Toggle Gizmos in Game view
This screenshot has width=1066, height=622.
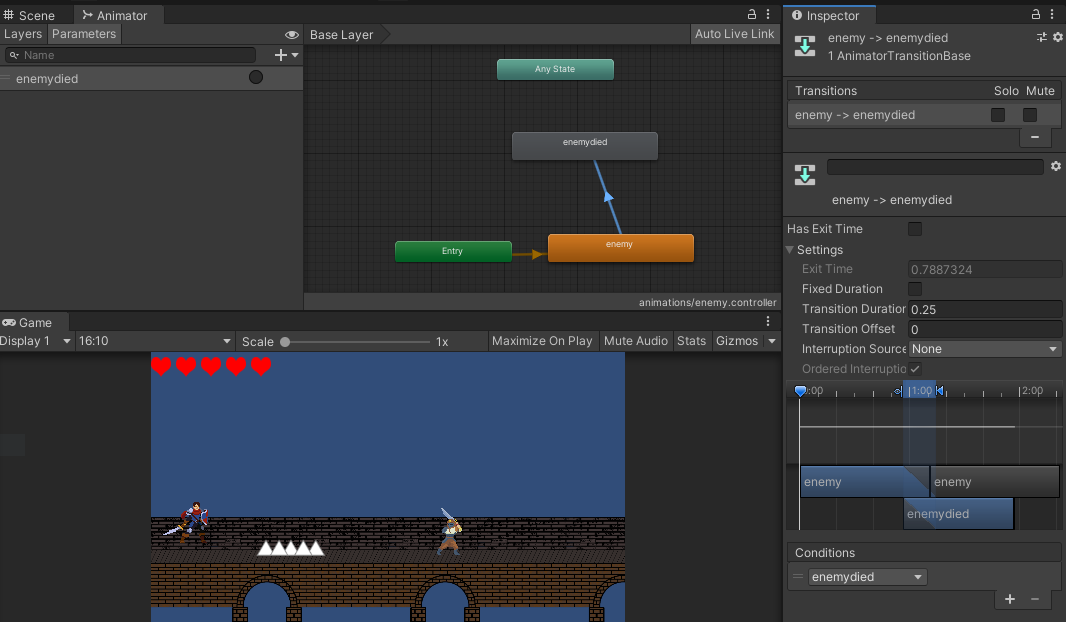[x=736, y=341]
